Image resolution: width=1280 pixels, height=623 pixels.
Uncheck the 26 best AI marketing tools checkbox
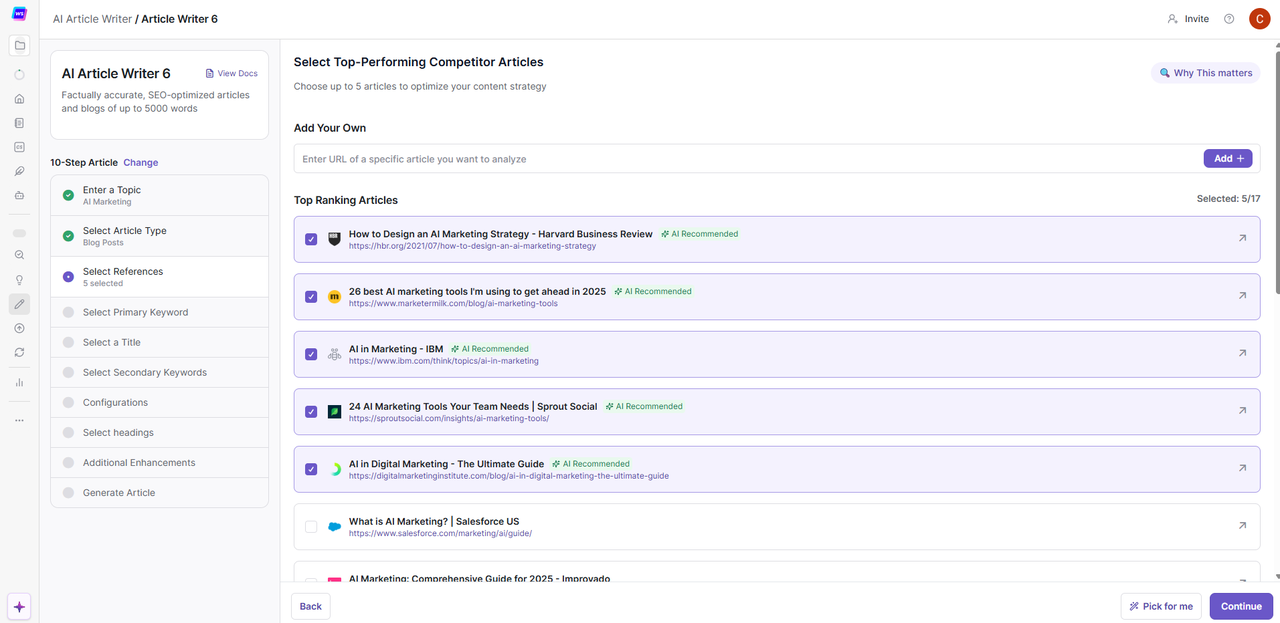click(311, 297)
